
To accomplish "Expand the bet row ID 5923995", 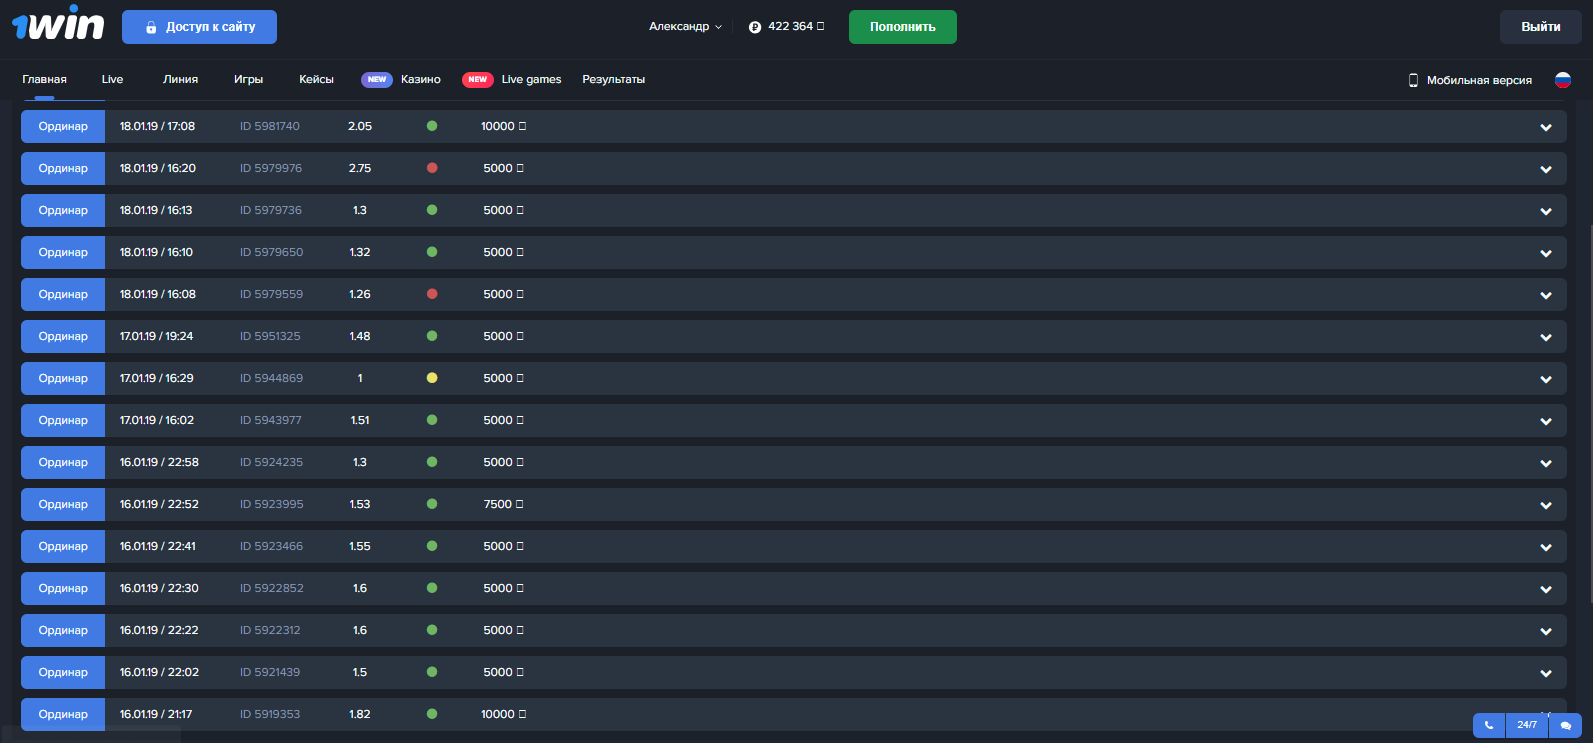I will click(1546, 505).
